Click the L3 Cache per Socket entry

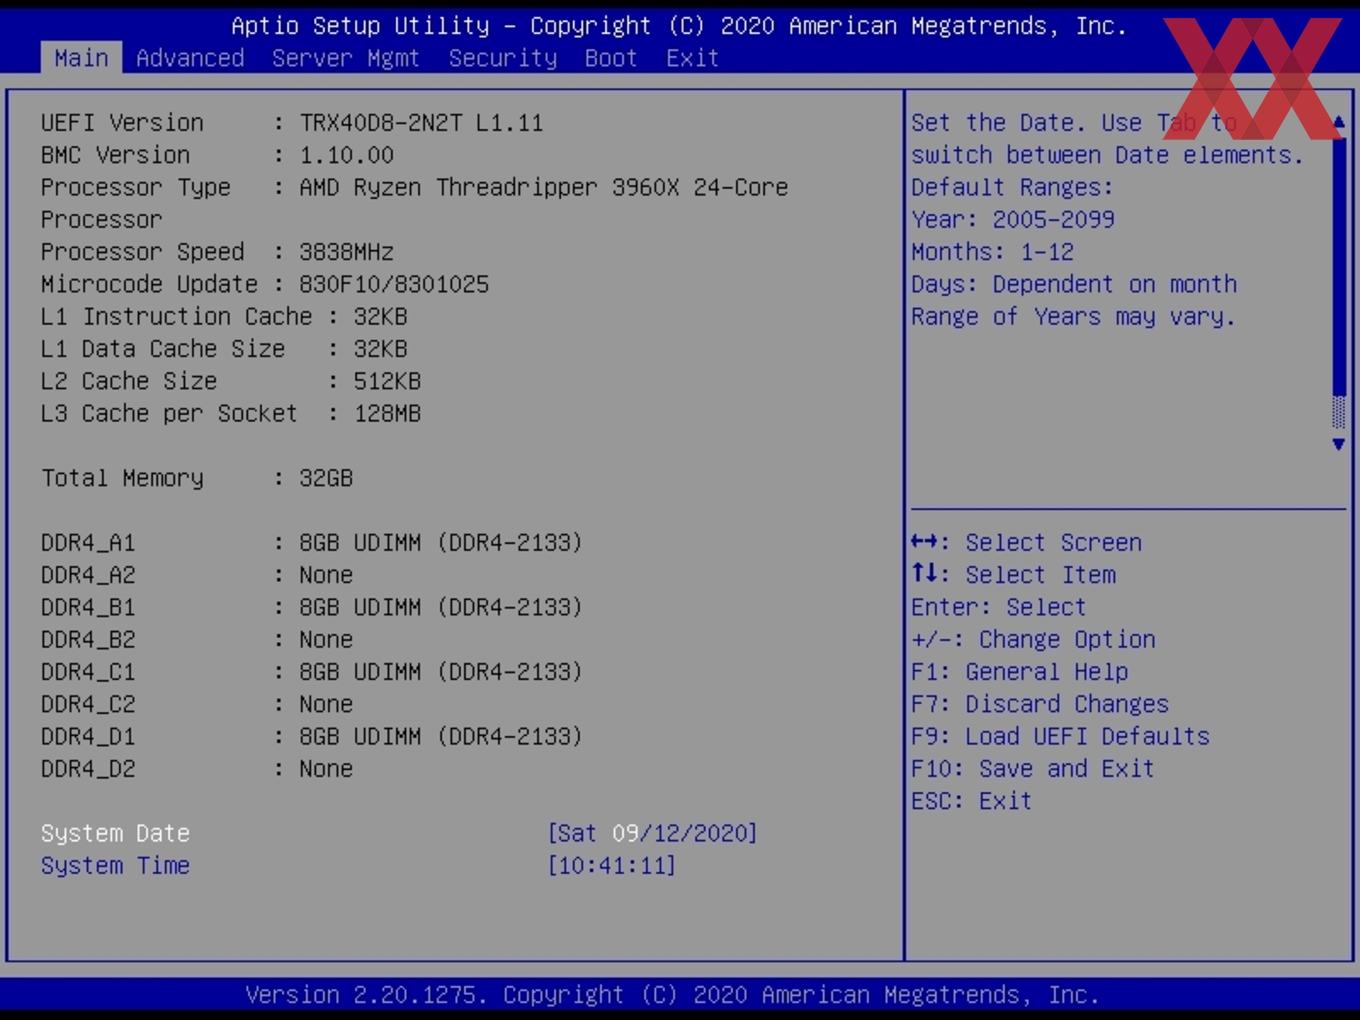[x=231, y=413]
